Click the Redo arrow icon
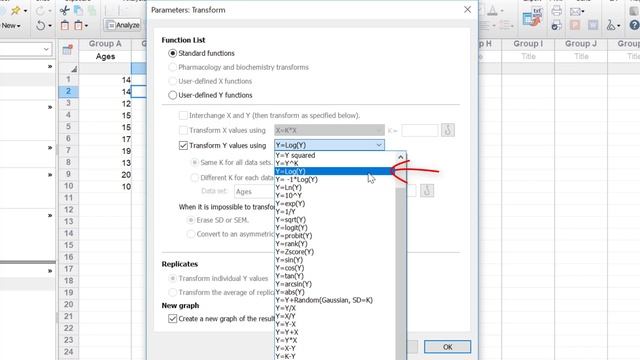Image resolution: width=640 pixels, height=360 pixels. [40, 11]
